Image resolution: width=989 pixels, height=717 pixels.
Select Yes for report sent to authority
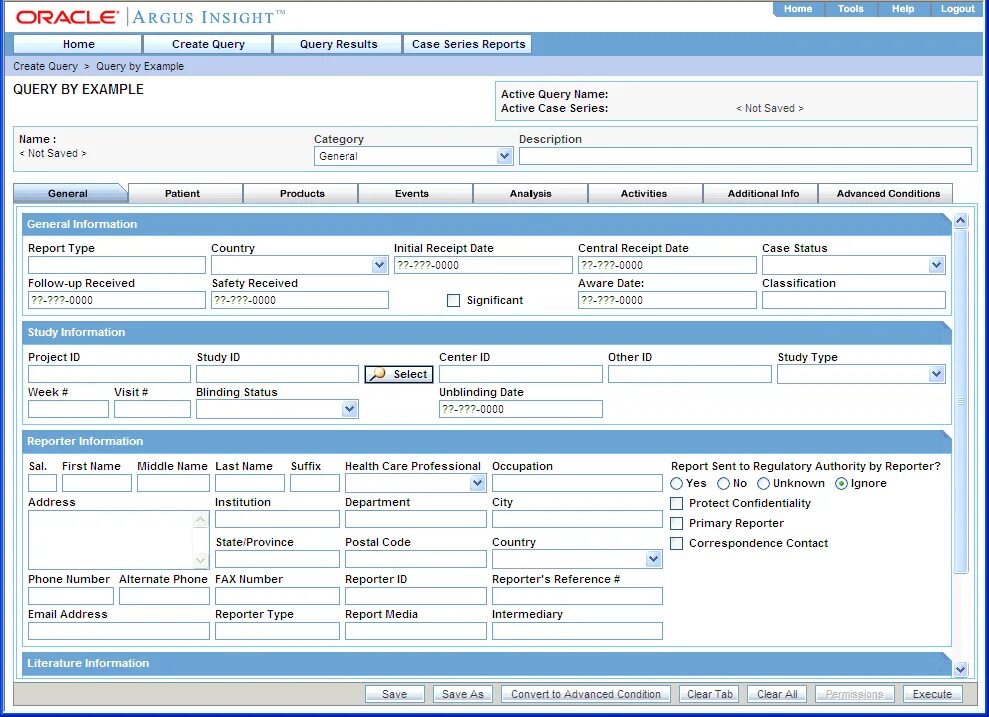point(676,484)
